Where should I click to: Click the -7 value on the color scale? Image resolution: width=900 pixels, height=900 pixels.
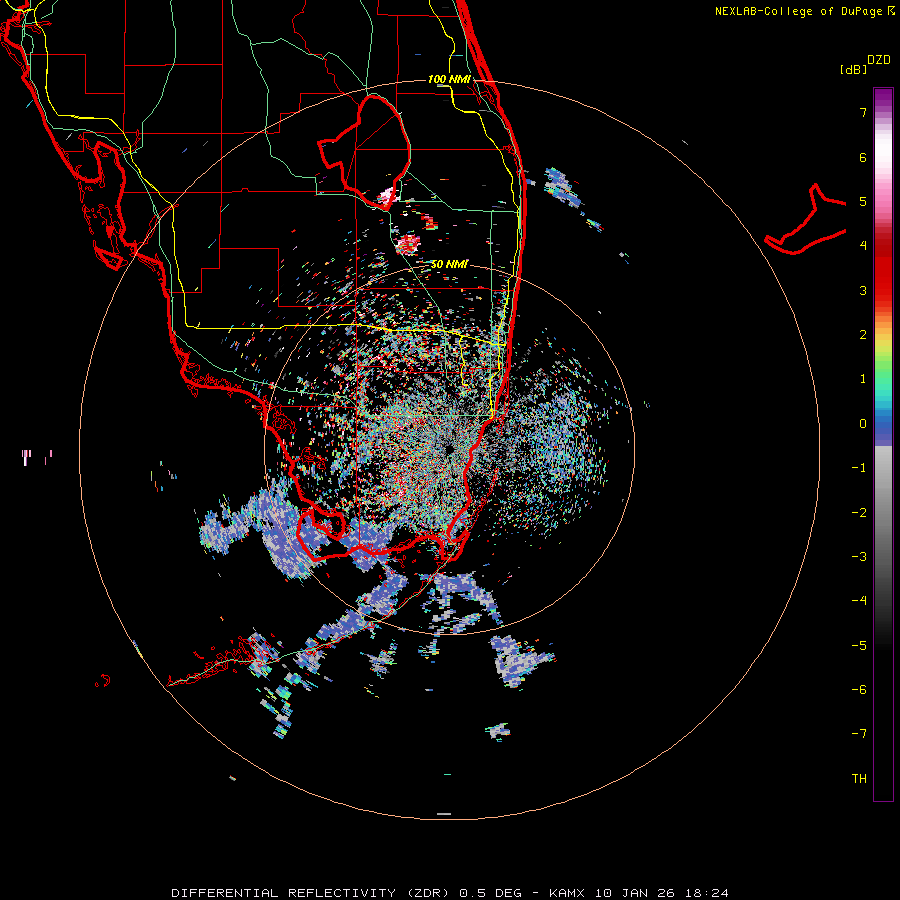(859, 734)
